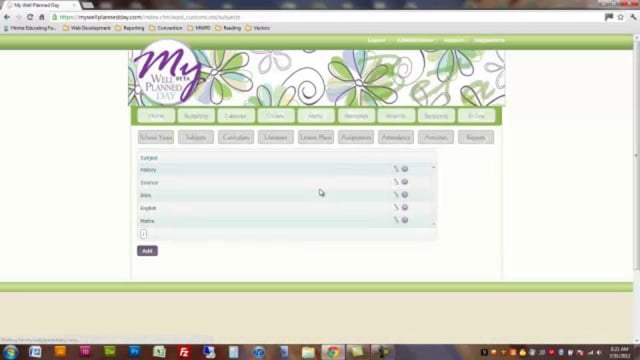Sort by the Subject column header

(149, 158)
